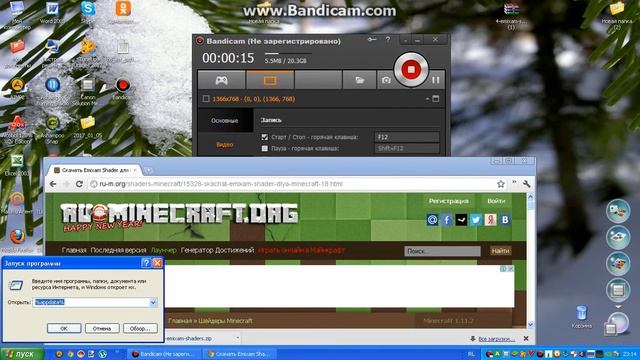Open the Chrome wrench menu
640x360 pixels.
tap(527, 184)
